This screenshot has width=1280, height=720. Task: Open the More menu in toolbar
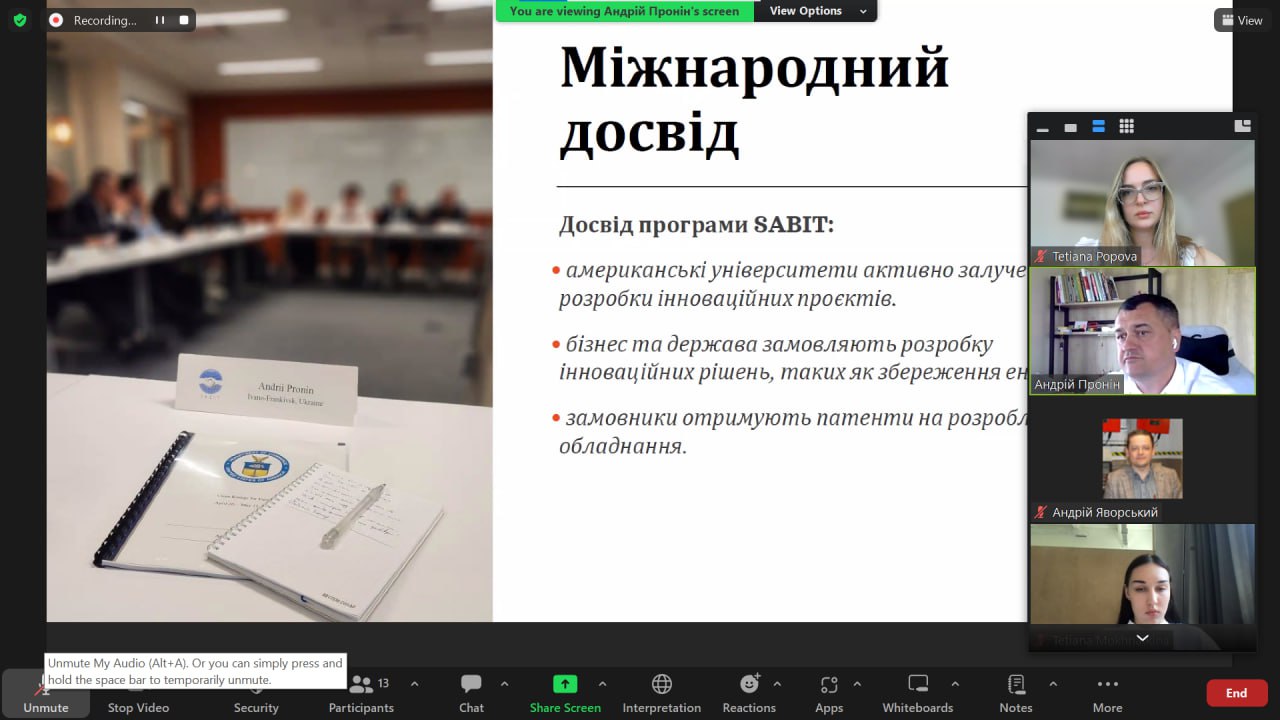1107,692
